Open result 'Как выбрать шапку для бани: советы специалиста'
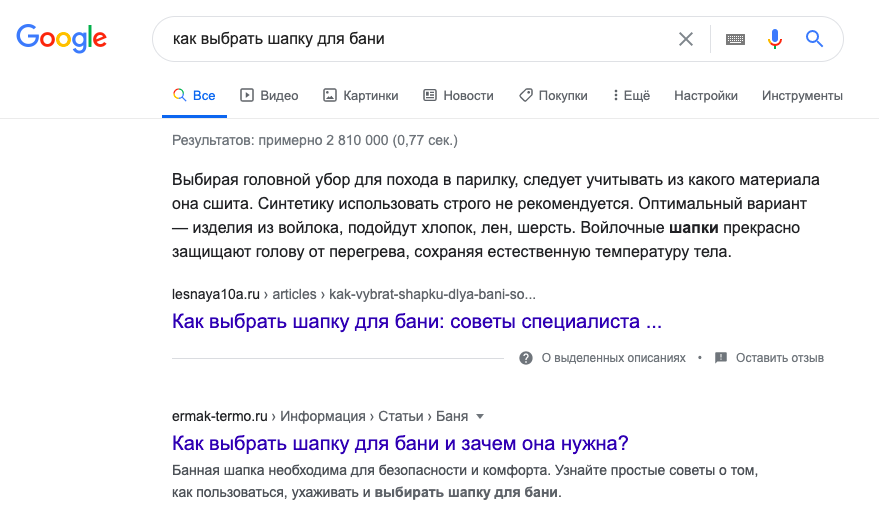879x521 pixels. pyautogui.click(x=417, y=321)
